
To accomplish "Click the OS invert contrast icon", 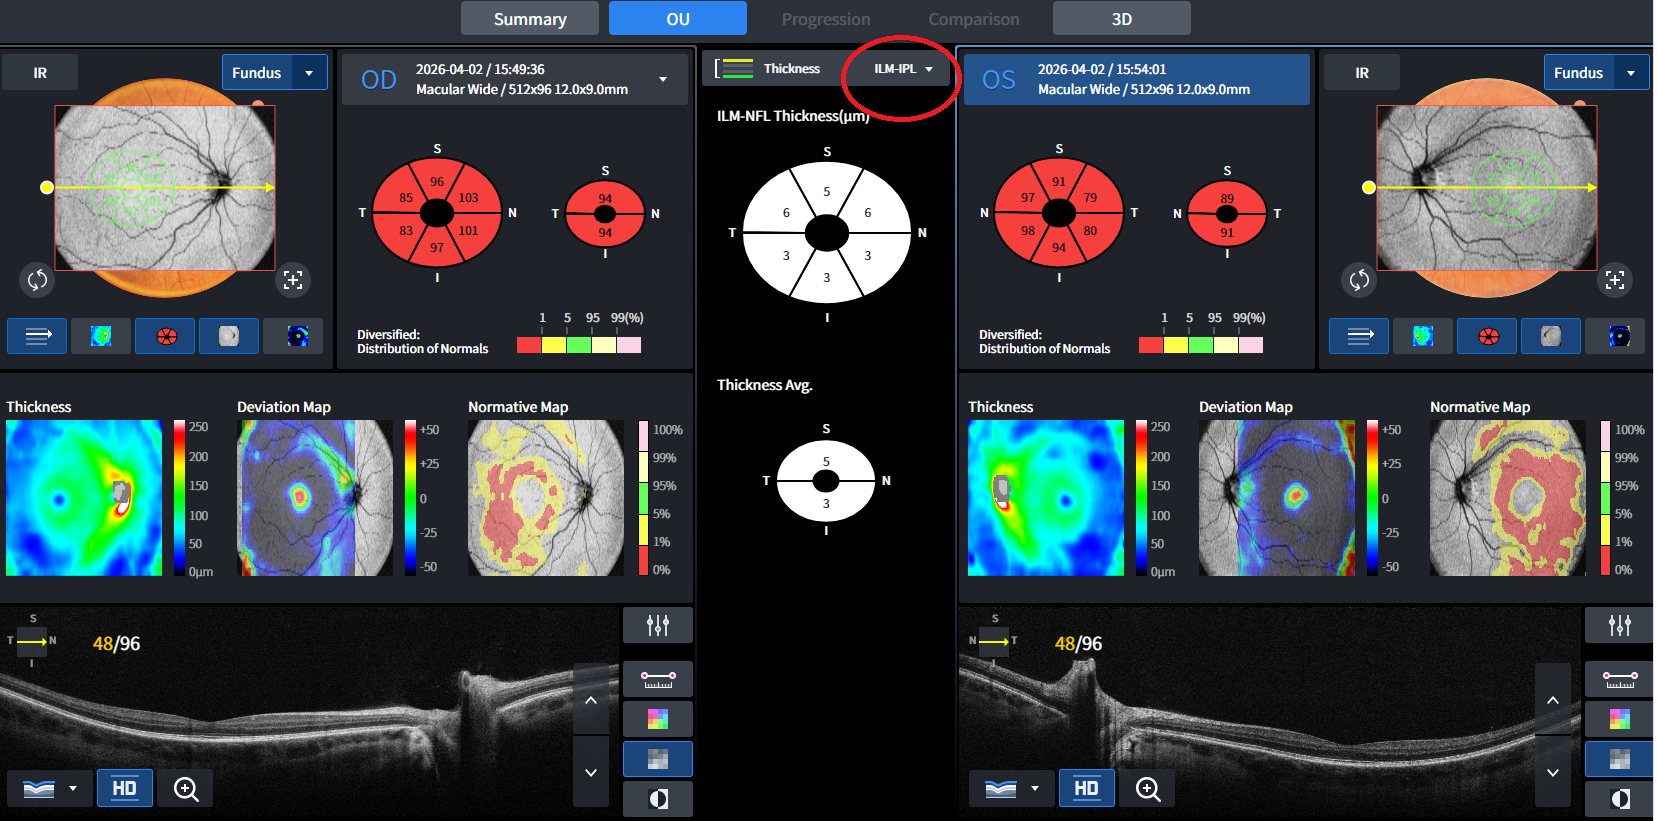I will pyautogui.click(x=1619, y=799).
